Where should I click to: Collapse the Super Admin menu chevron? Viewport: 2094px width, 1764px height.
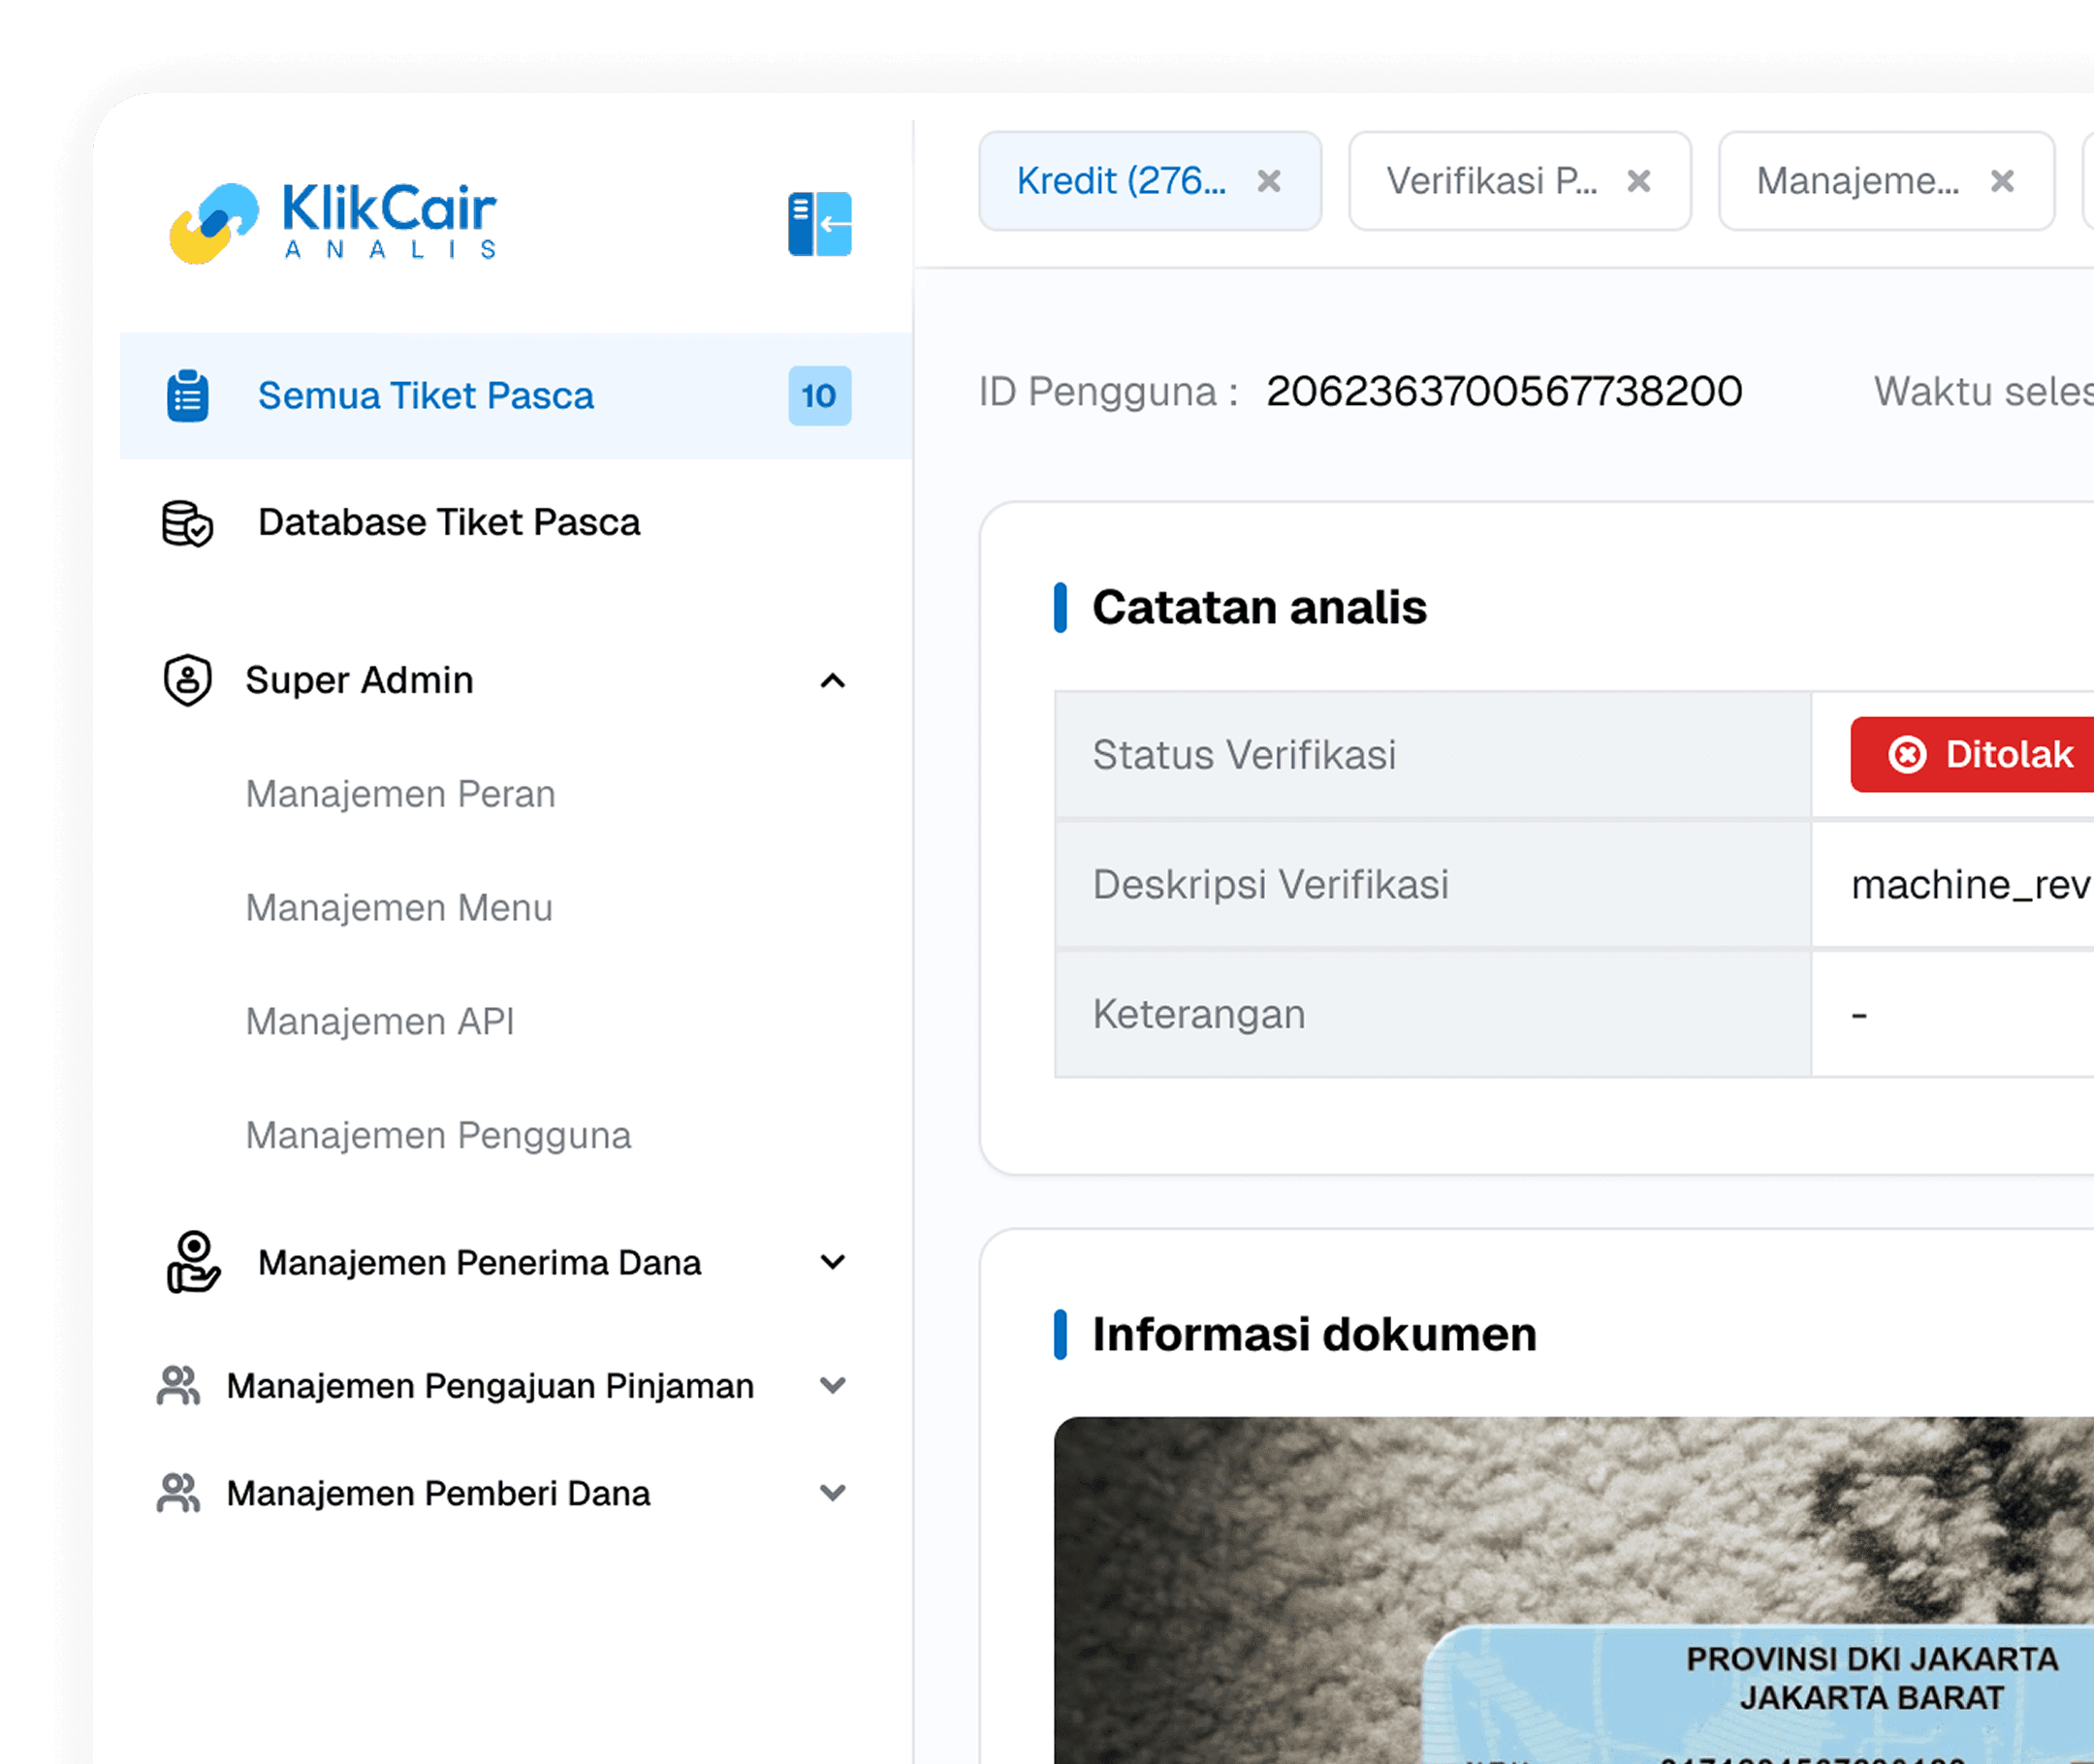(832, 681)
